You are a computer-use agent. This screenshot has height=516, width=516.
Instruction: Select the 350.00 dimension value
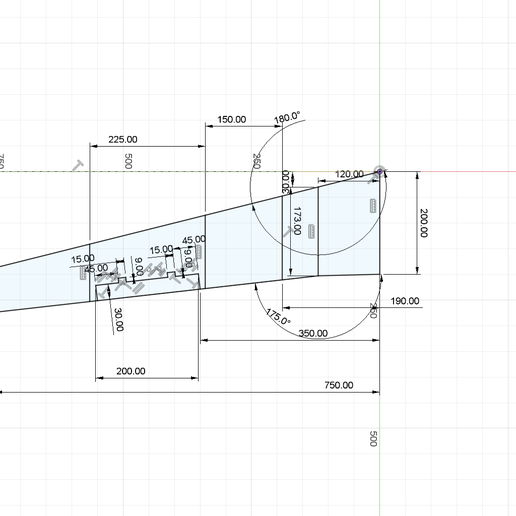pyautogui.click(x=313, y=333)
